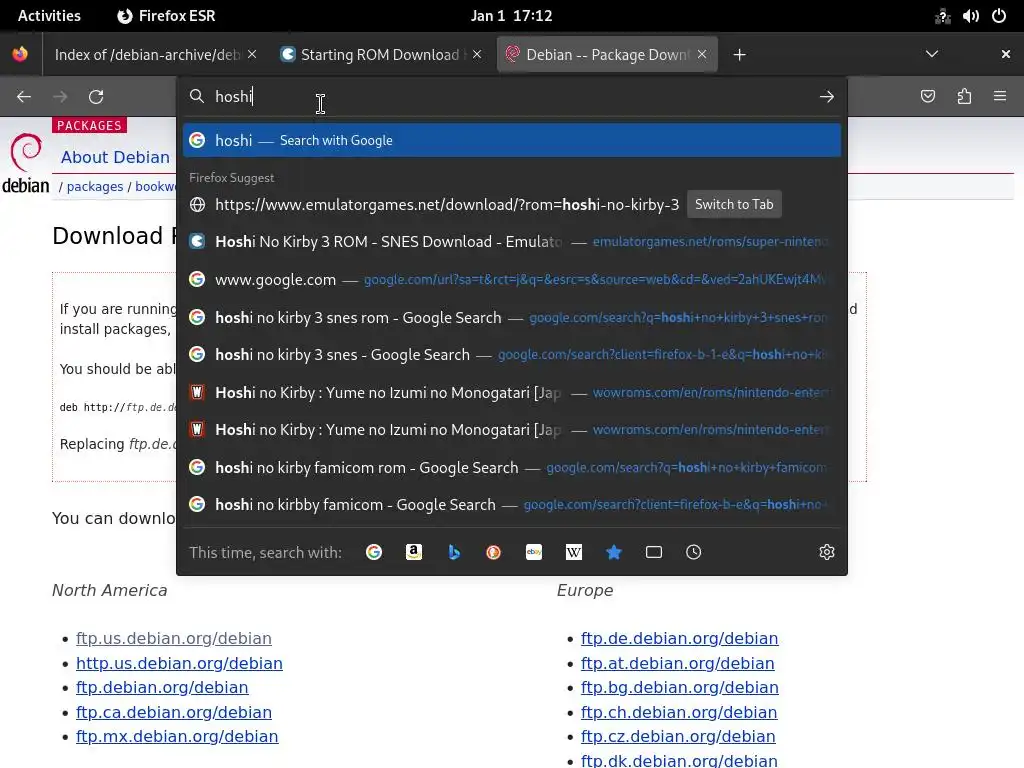Click the go arrow in address bar
1024x768 pixels.
click(x=827, y=97)
